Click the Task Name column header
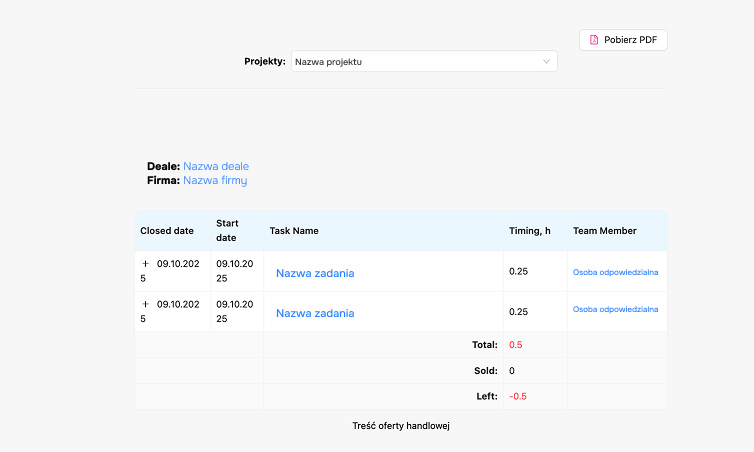 294,231
